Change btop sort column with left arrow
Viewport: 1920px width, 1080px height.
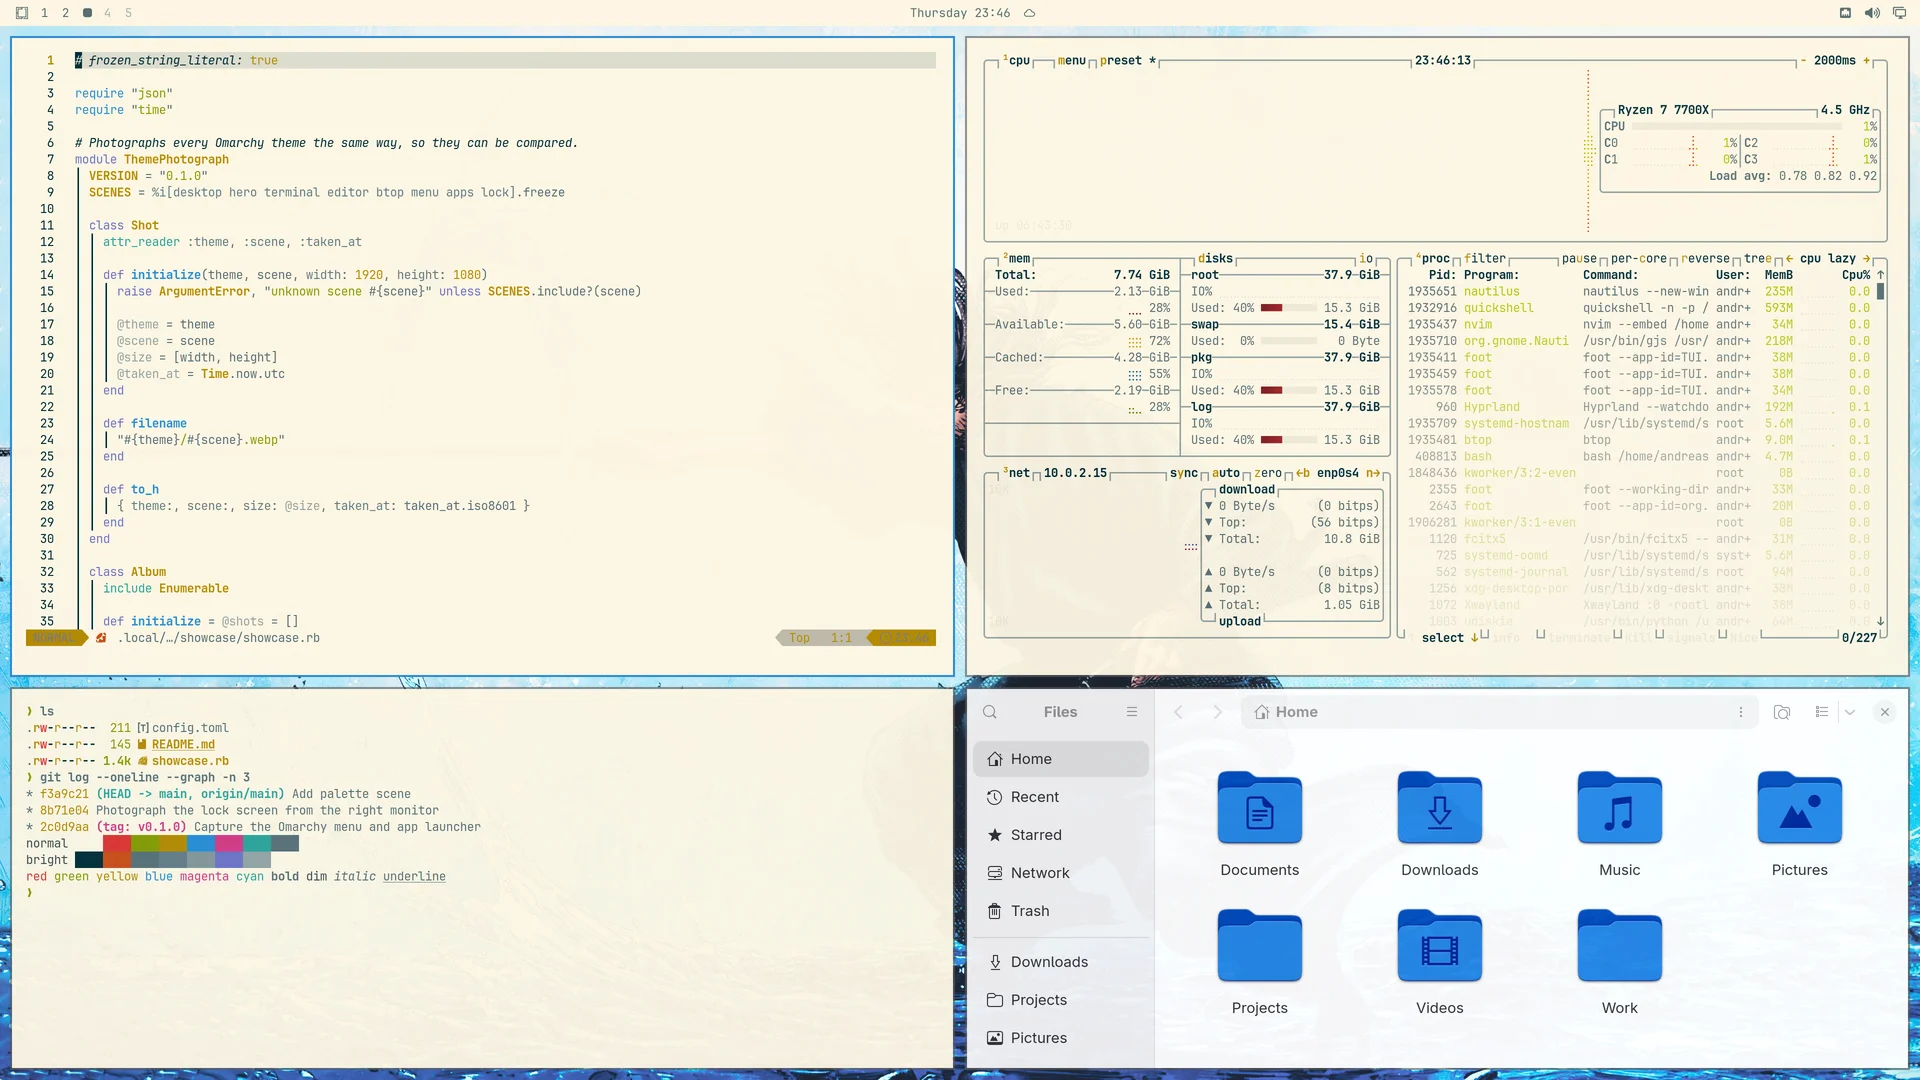(1789, 259)
